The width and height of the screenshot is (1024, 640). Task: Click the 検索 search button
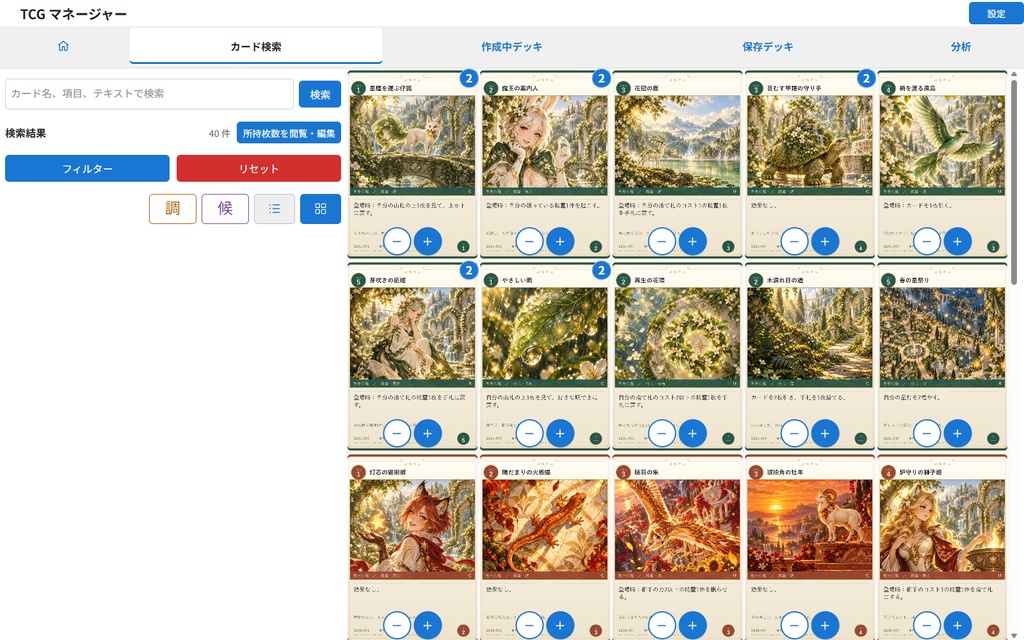coord(320,95)
